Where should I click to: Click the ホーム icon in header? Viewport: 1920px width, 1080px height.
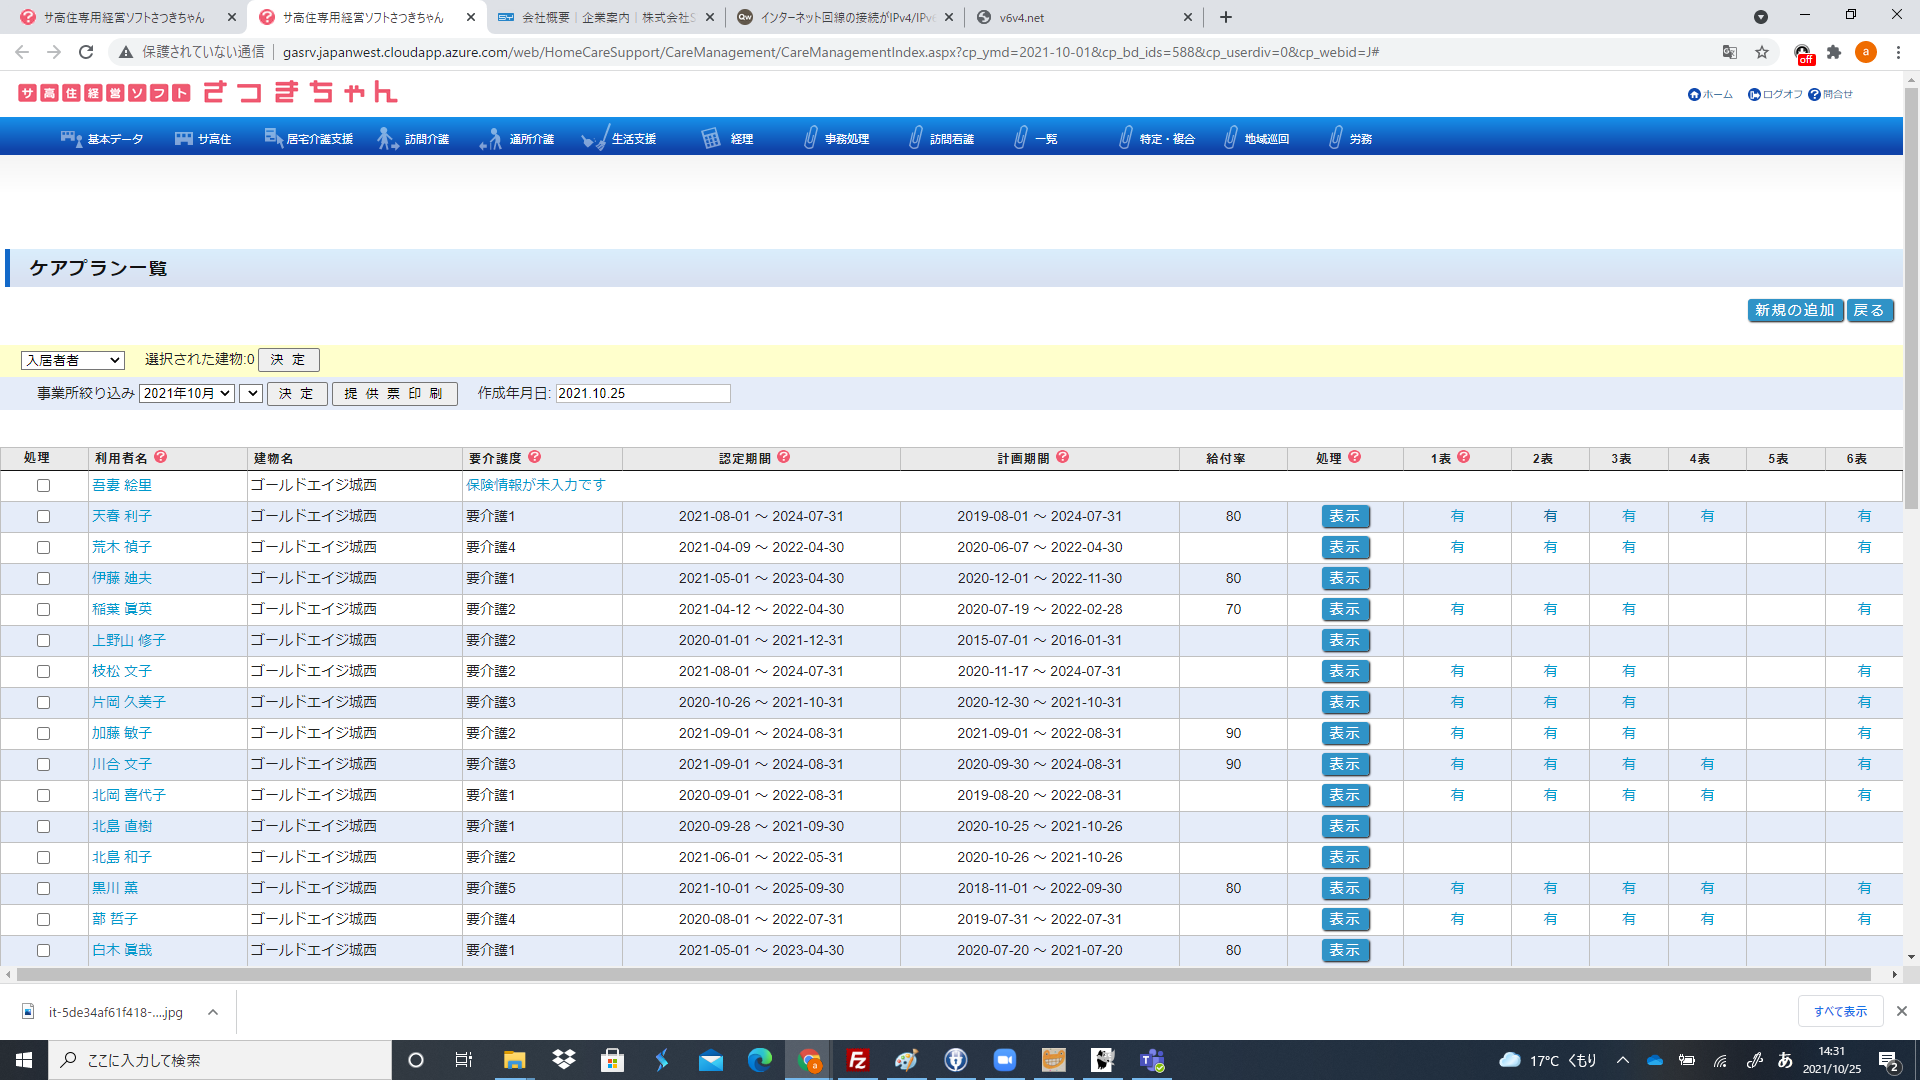(1694, 94)
